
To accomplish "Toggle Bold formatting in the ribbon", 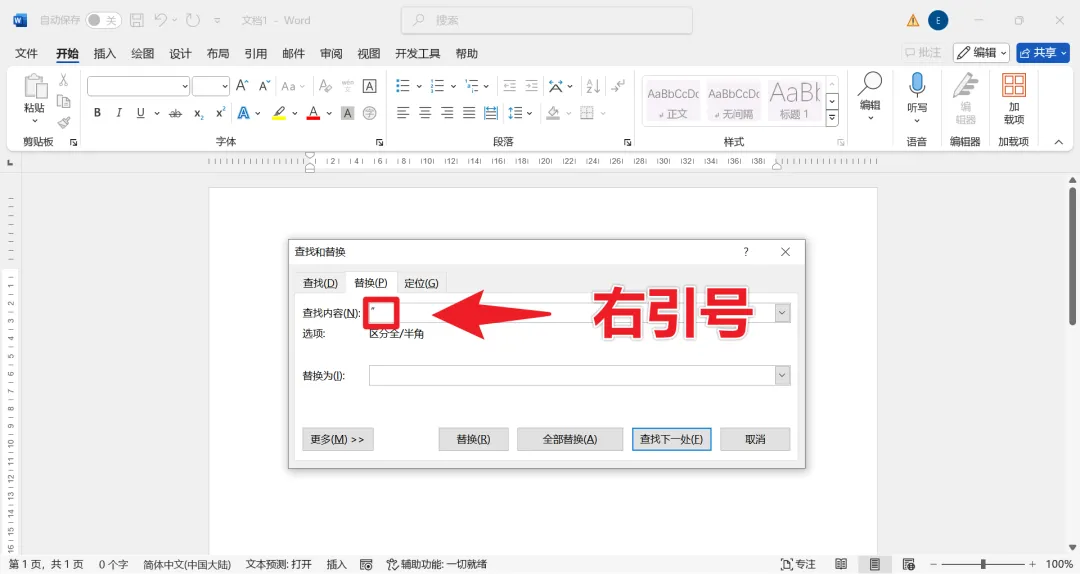I will (97, 113).
